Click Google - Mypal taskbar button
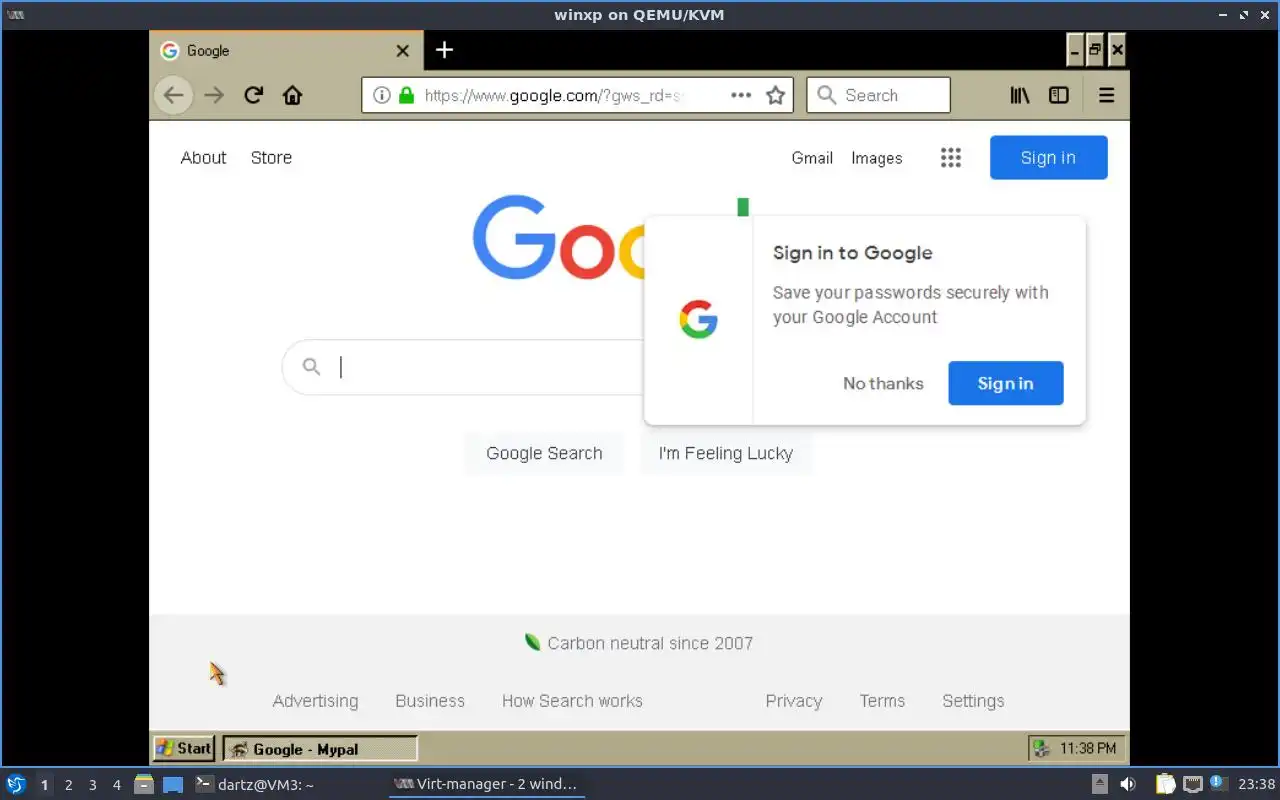The width and height of the screenshot is (1280, 800). pyautogui.click(x=320, y=749)
